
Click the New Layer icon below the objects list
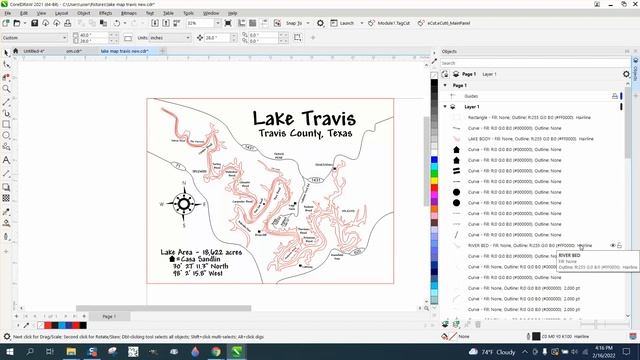445,324
